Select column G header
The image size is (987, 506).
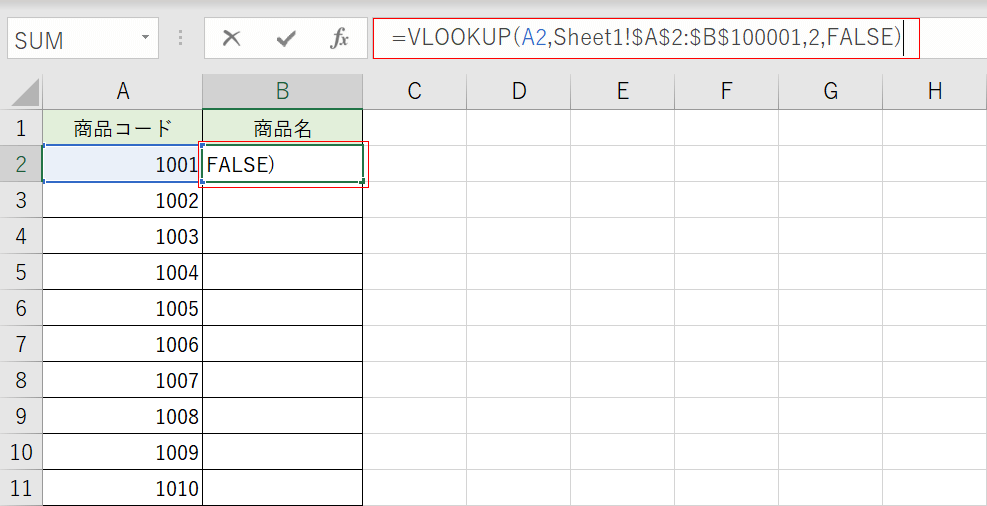830,91
